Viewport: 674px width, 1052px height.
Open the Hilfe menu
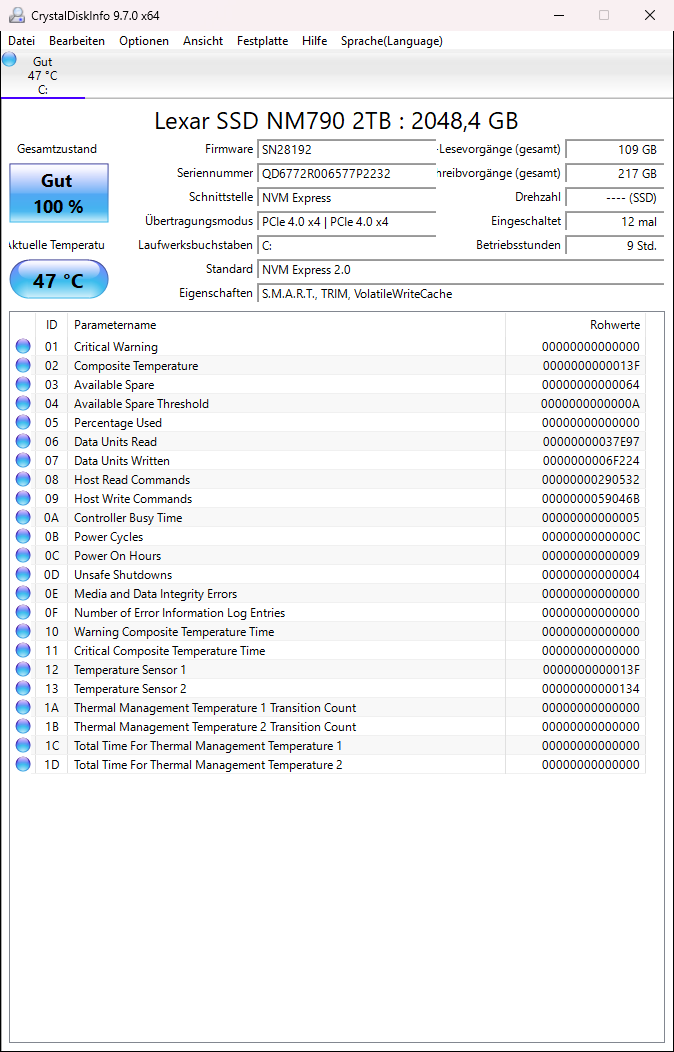click(315, 41)
